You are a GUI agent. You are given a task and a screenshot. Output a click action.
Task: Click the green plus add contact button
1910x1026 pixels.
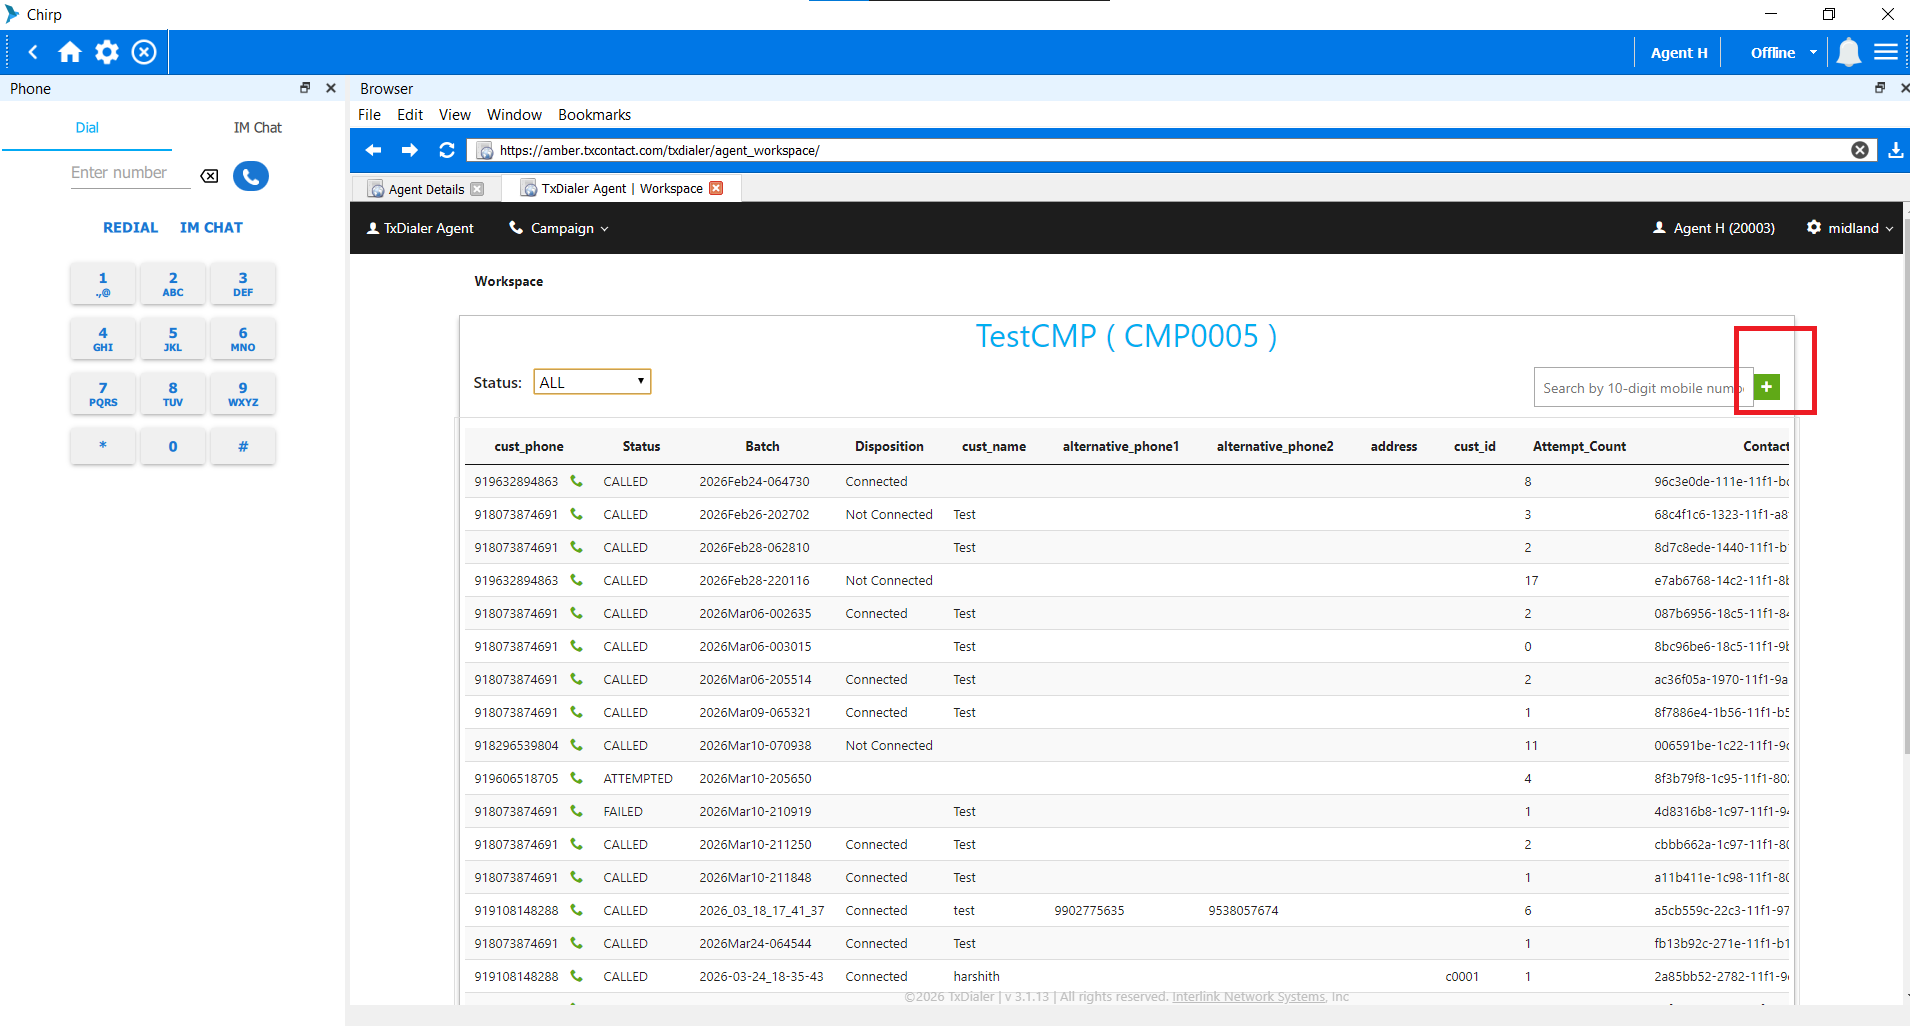pos(1767,387)
